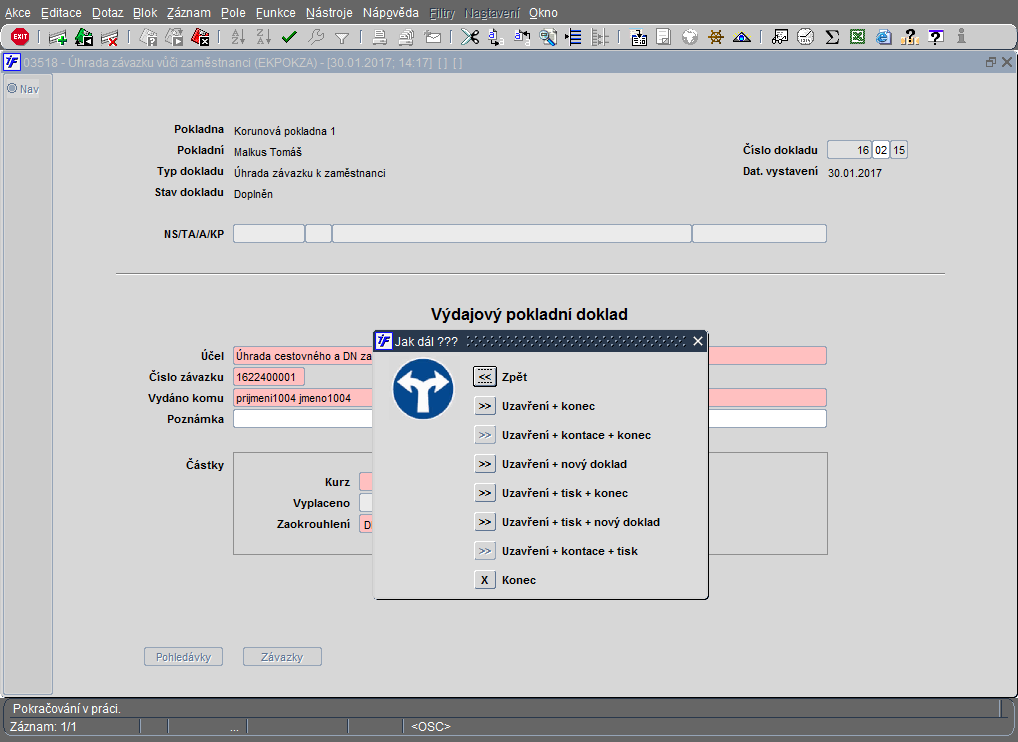This screenshot has height=742, width=1018.
Task: Choose Uzavření + tisk + nový doklad button
Action: point(484,522)
